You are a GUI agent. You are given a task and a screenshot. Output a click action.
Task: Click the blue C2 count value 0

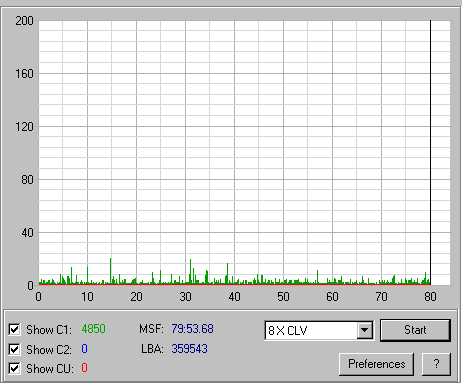click(84, 349)
